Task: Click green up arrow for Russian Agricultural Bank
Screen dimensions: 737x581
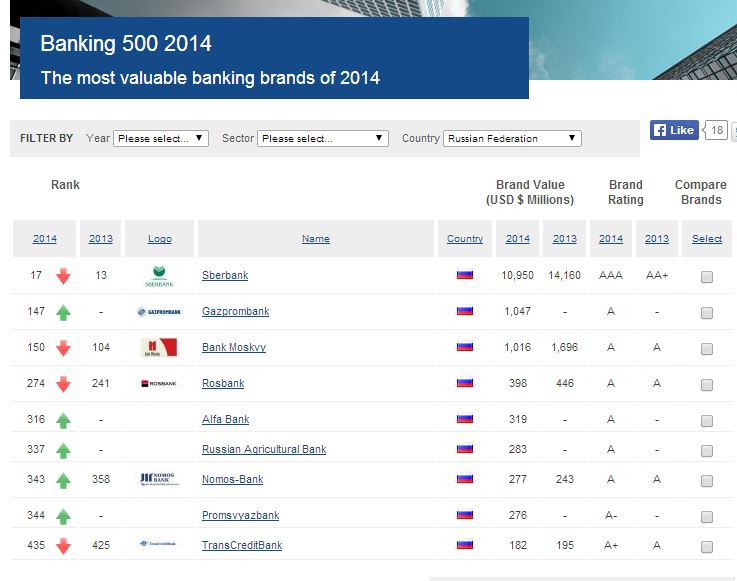Action: (x=63, y=450)
